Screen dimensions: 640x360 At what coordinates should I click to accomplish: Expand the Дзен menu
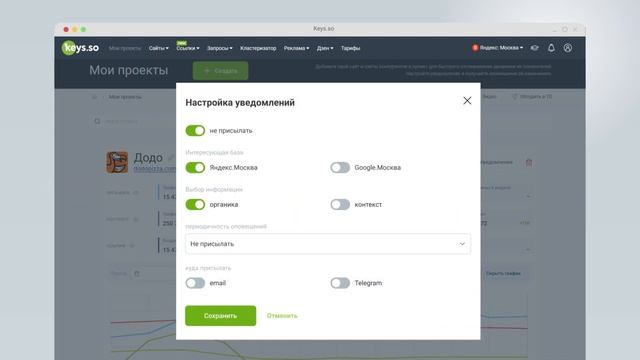325,48
